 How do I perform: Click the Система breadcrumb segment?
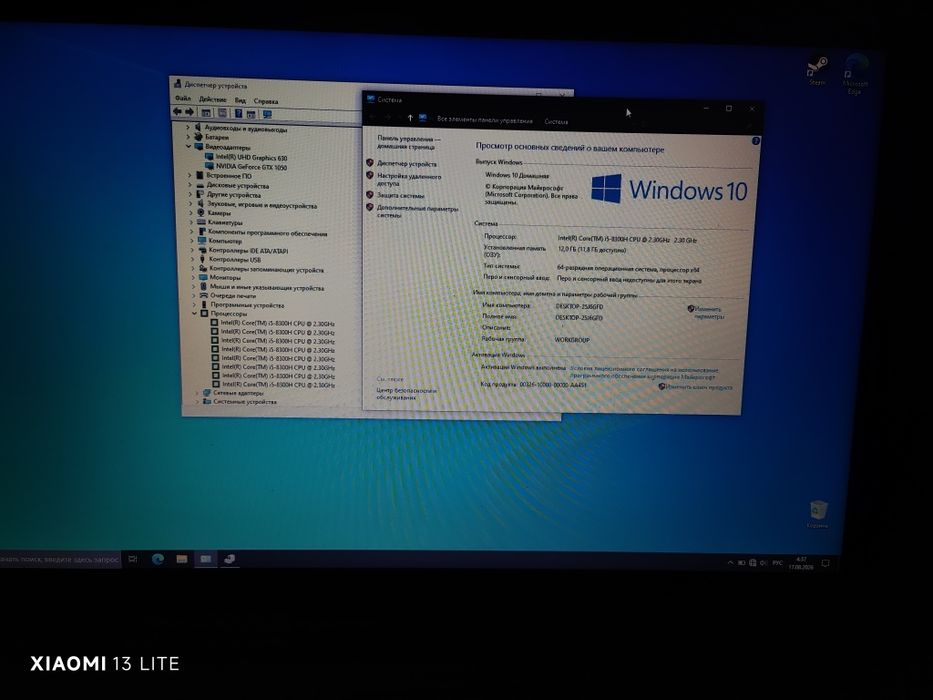[x=556, y=121]
